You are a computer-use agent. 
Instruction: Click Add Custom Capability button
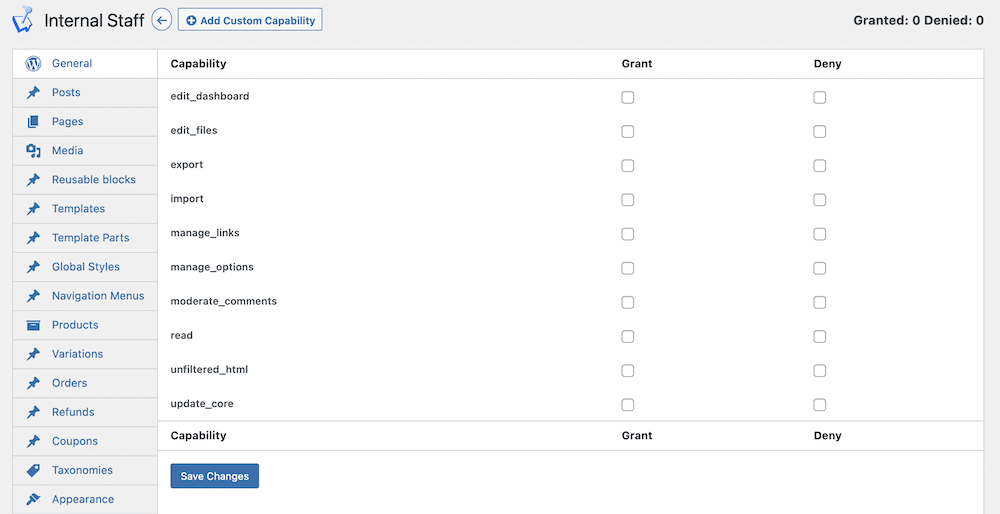point(250,20)
